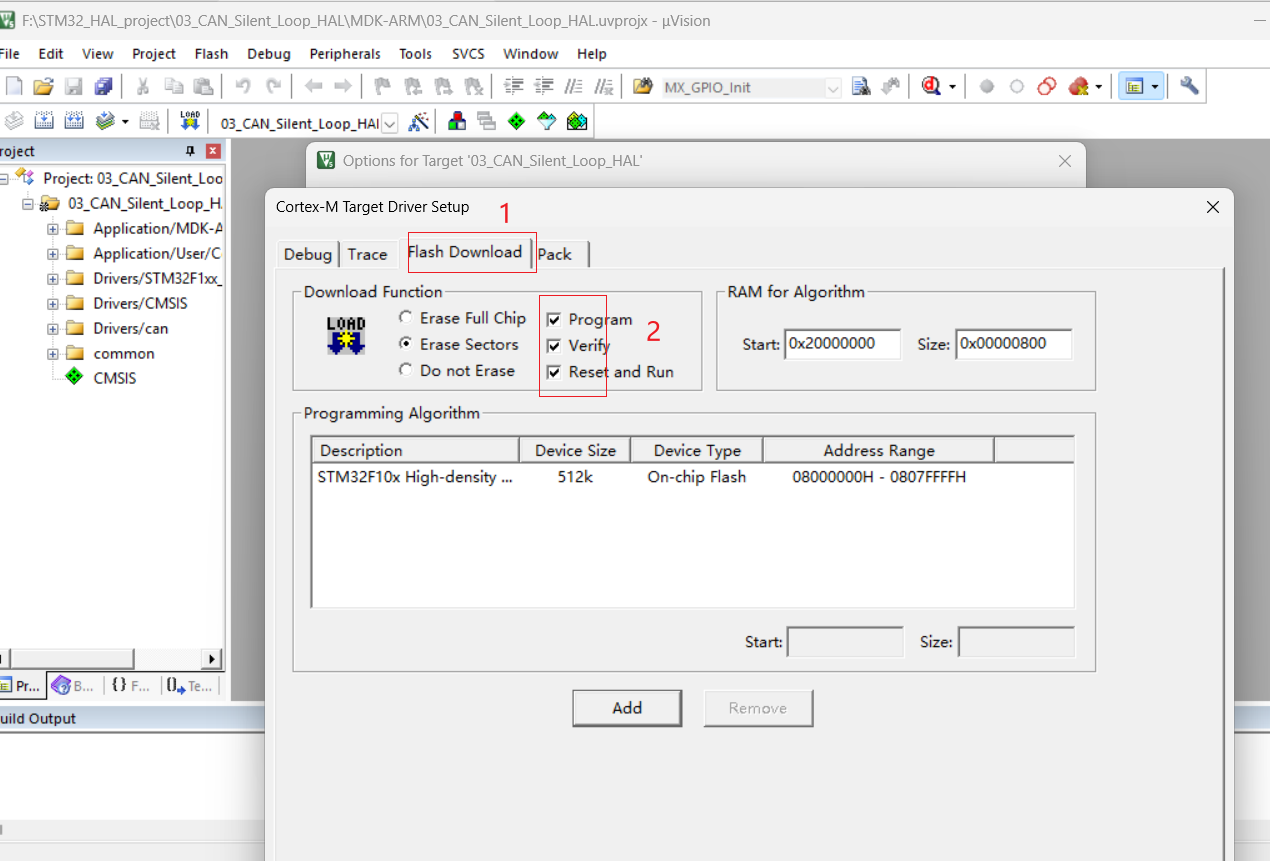The height and width of the screenshot is (861, 1270).
Task: Open the Project menu
Action: click(153, 54)
